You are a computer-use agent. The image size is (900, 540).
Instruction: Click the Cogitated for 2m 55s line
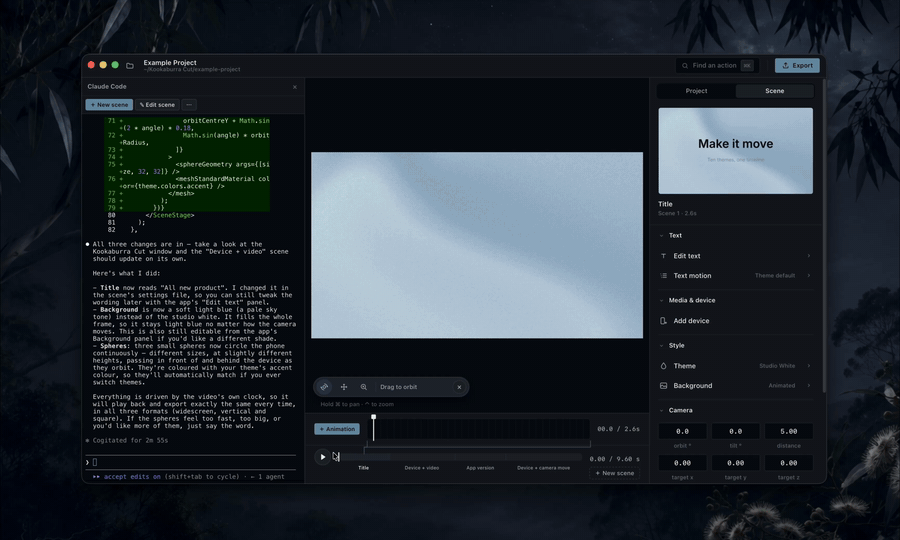point(130,440)
